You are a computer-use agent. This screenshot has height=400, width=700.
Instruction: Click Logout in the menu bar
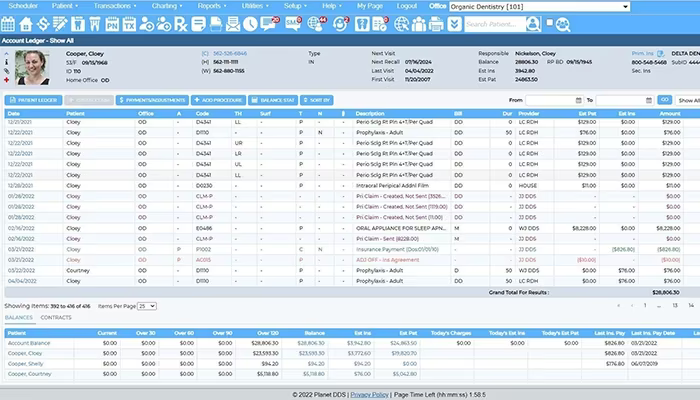click(407, 6)
